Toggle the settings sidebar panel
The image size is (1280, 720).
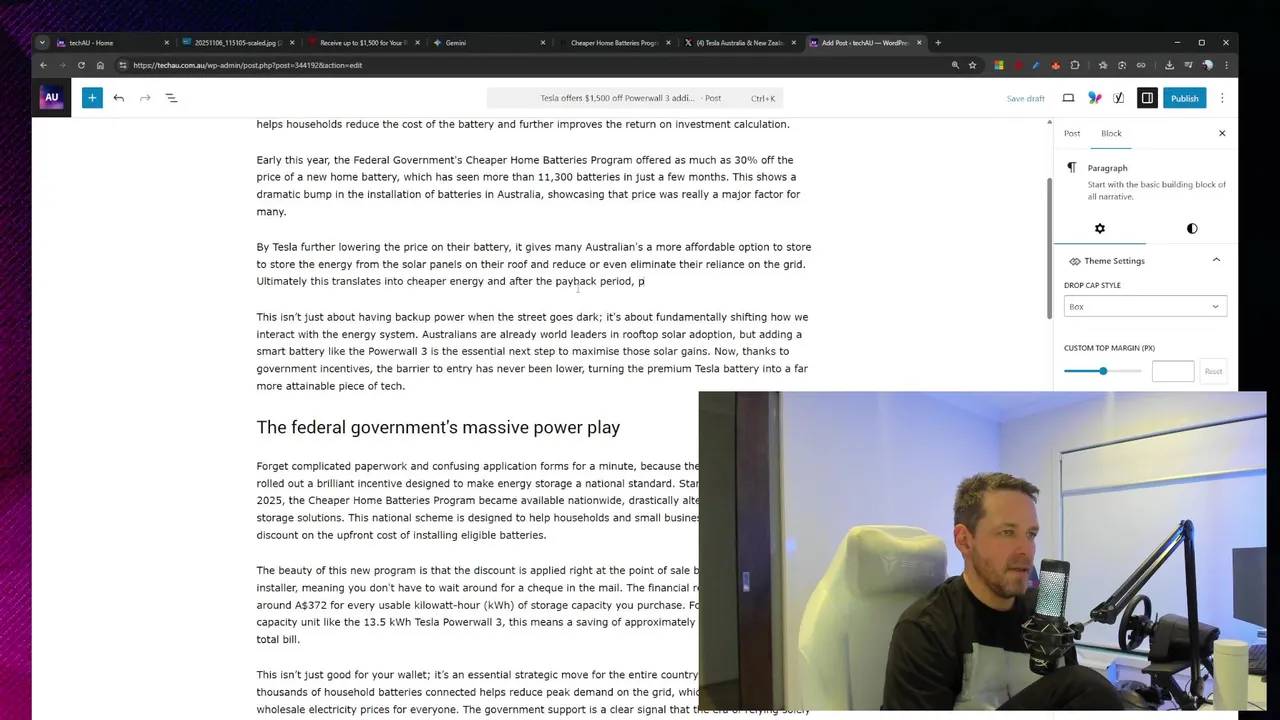[1147, 98]
